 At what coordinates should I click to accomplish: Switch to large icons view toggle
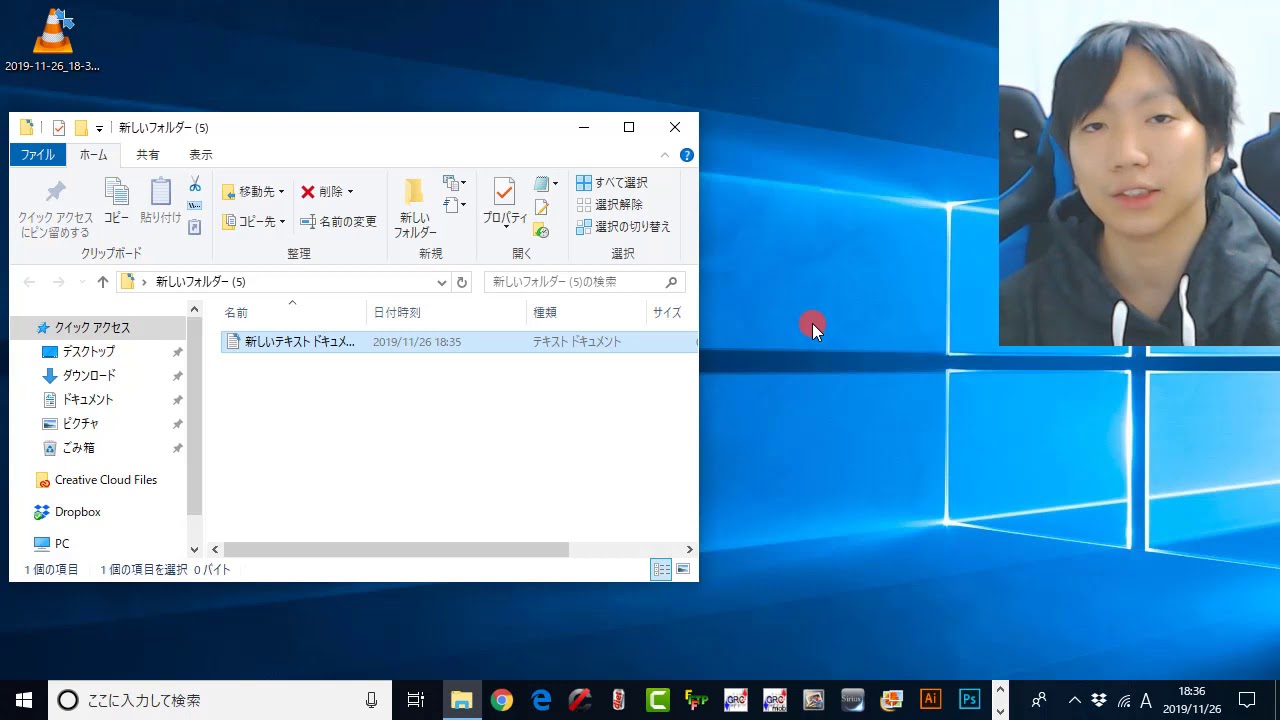(x=683, y=569)
